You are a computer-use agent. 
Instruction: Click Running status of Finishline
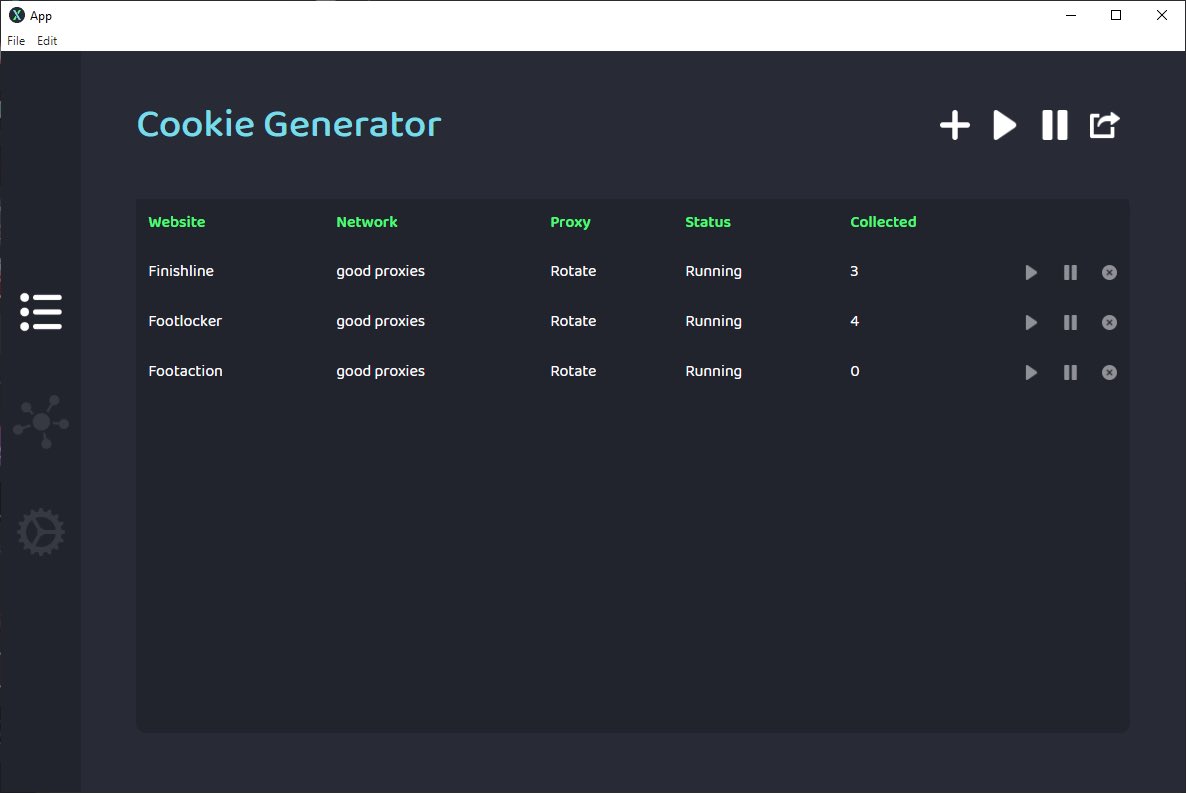(713, 272)
